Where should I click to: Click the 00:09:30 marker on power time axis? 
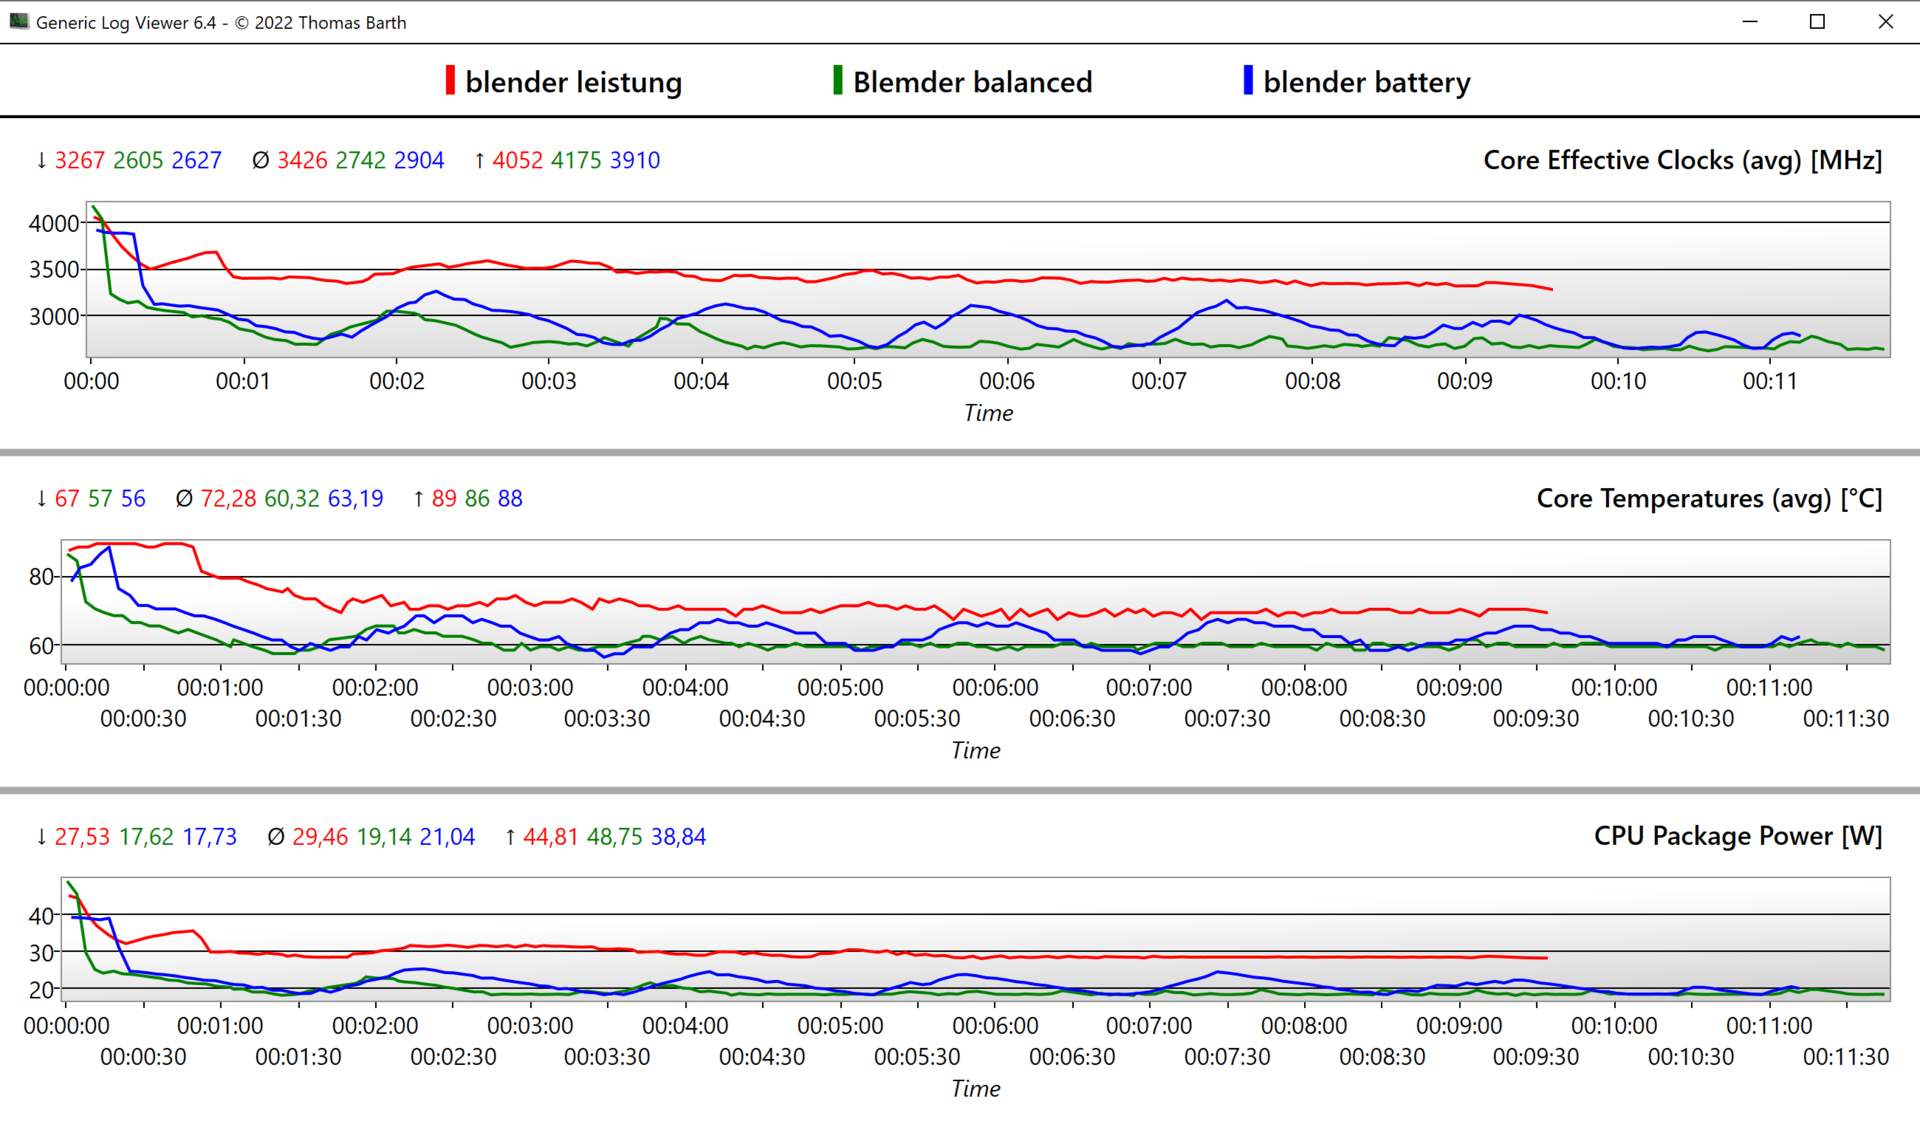[x=1536, y=1057]
